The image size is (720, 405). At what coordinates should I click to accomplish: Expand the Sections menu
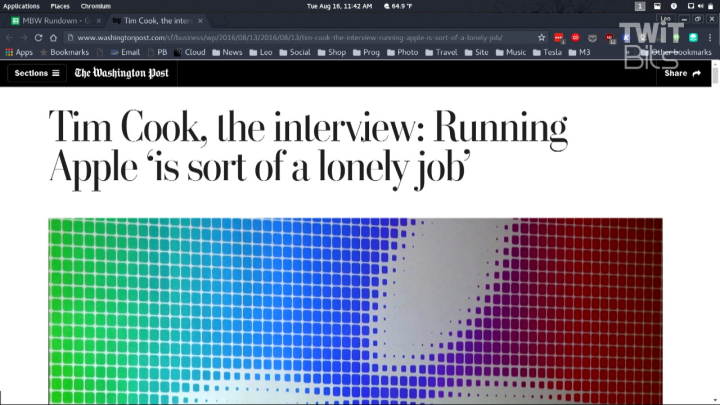[x=37, y=73]
